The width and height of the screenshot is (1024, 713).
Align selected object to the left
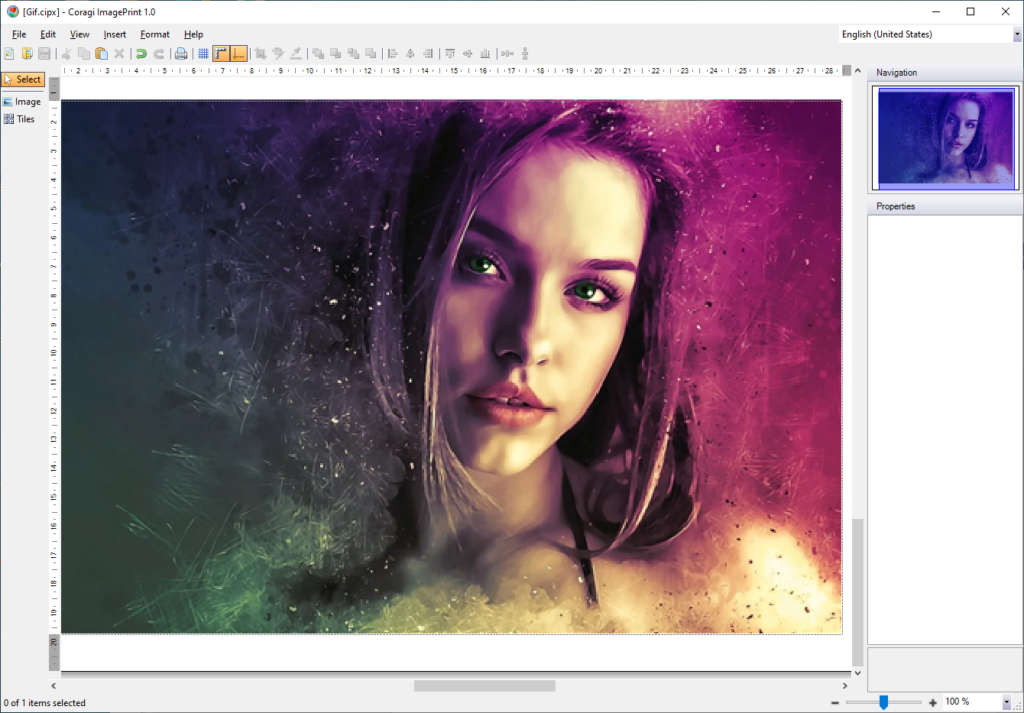(x=392, y=53)
